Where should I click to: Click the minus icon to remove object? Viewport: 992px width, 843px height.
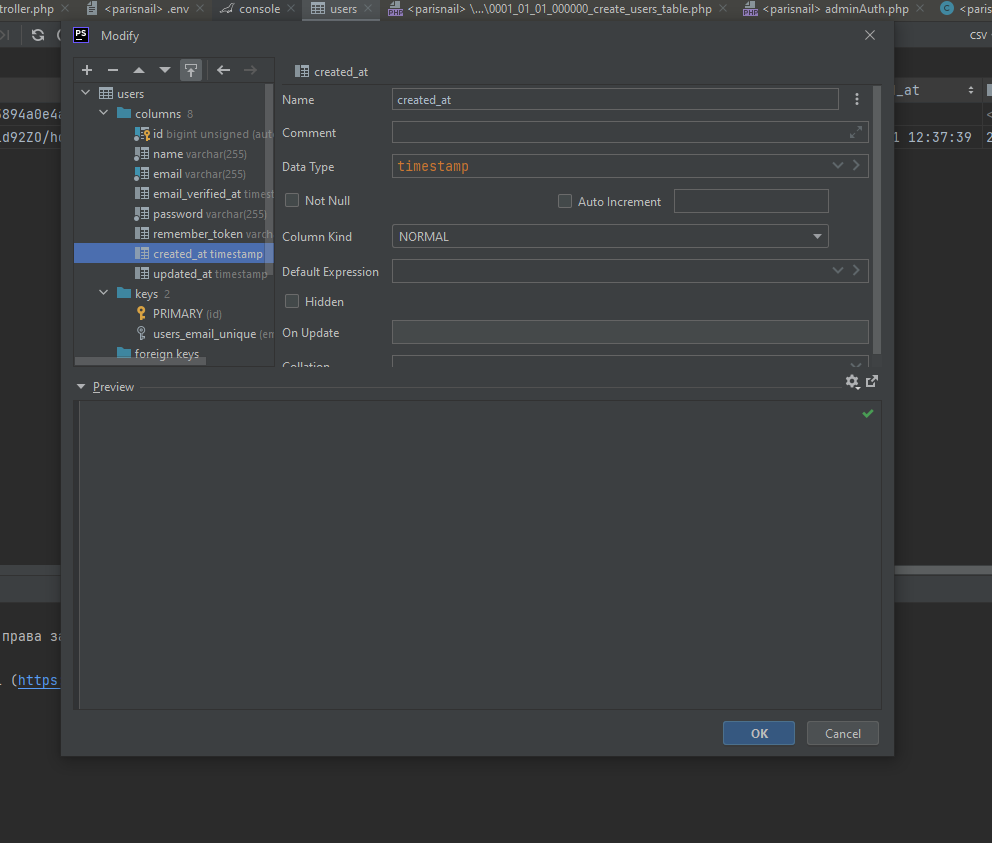(x=113, y=70)
